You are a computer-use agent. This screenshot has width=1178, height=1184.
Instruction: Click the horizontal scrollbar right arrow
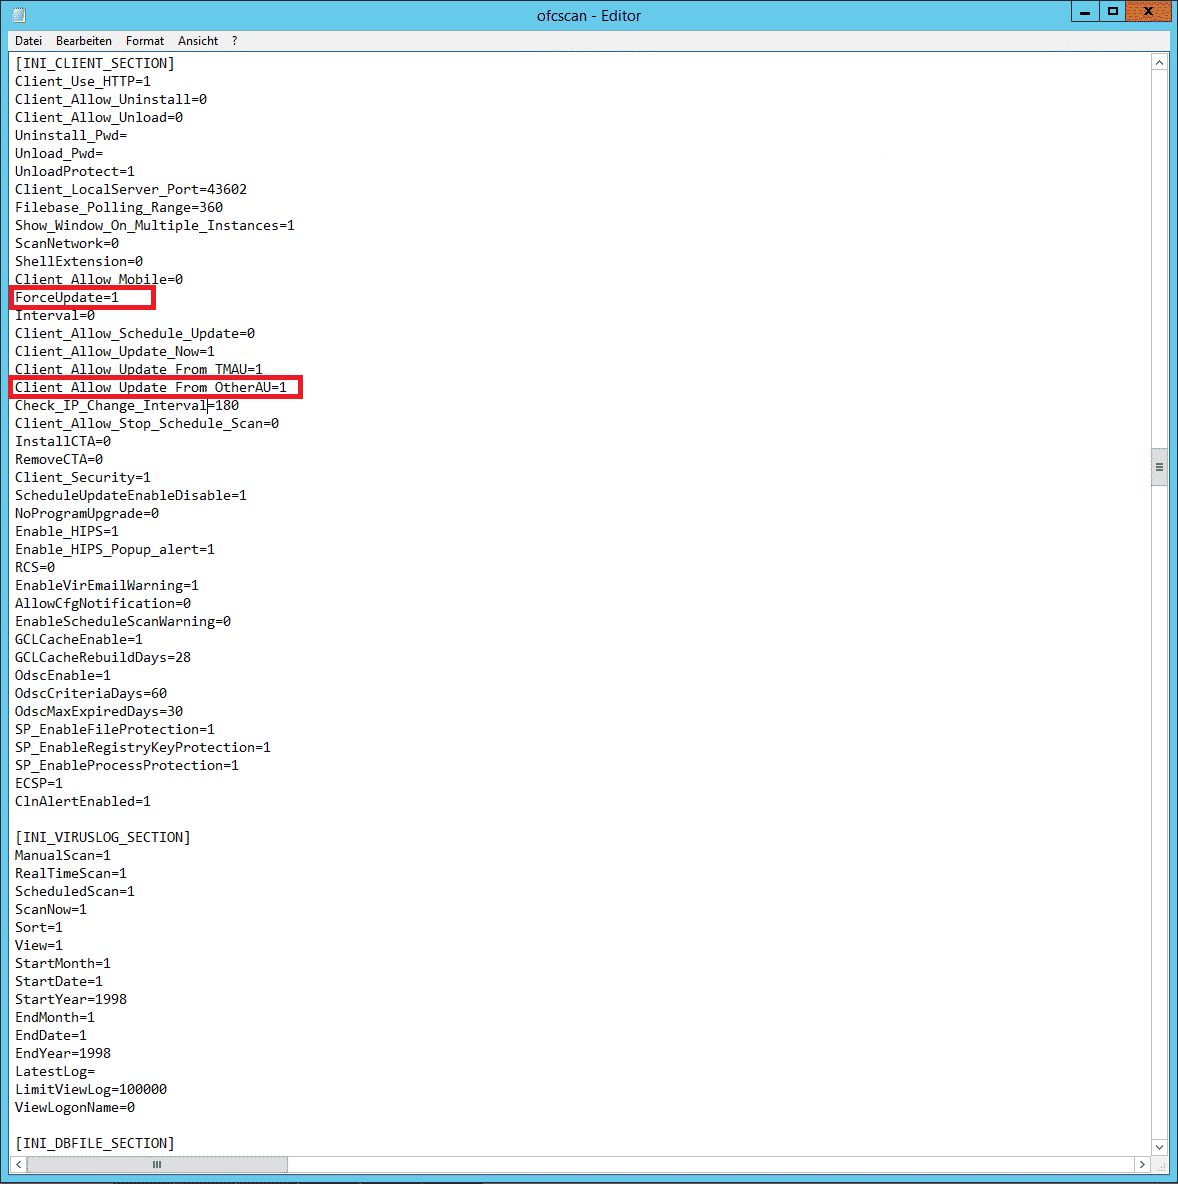click(x=1143, y=1164)
